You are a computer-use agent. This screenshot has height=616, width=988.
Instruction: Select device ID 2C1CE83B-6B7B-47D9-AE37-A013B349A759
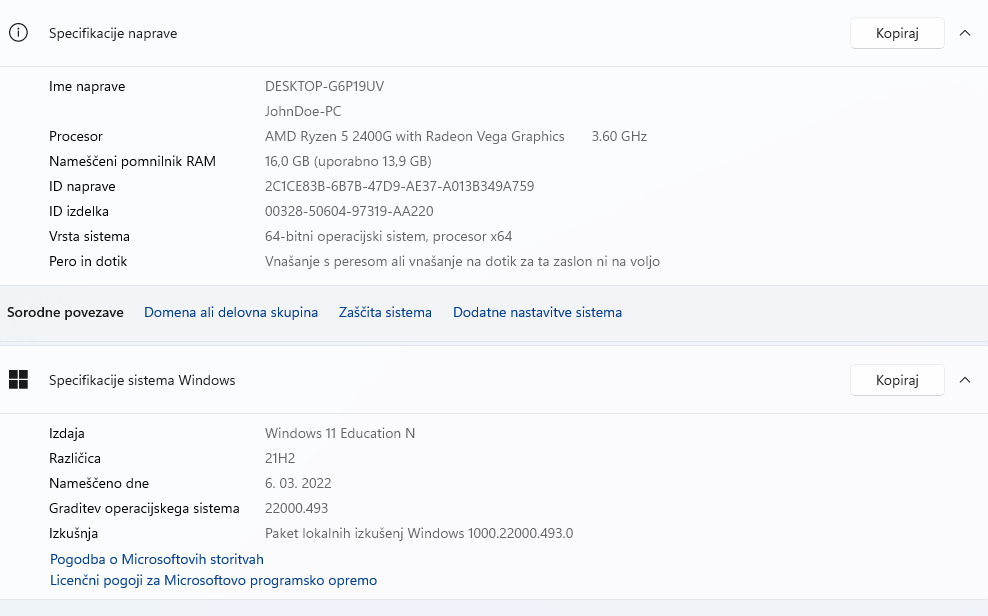399,186
